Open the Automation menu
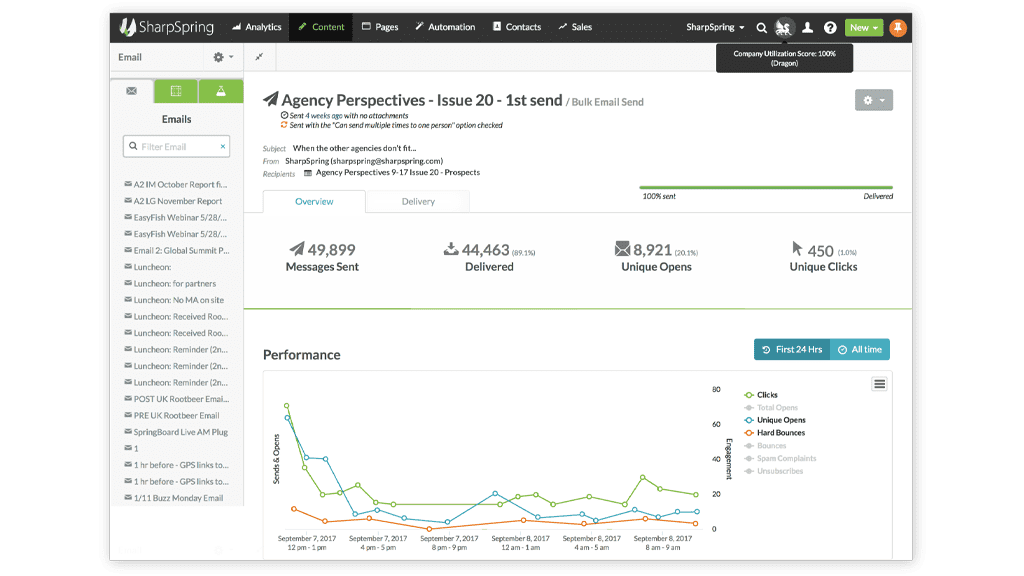 click(x=445, y=27)
